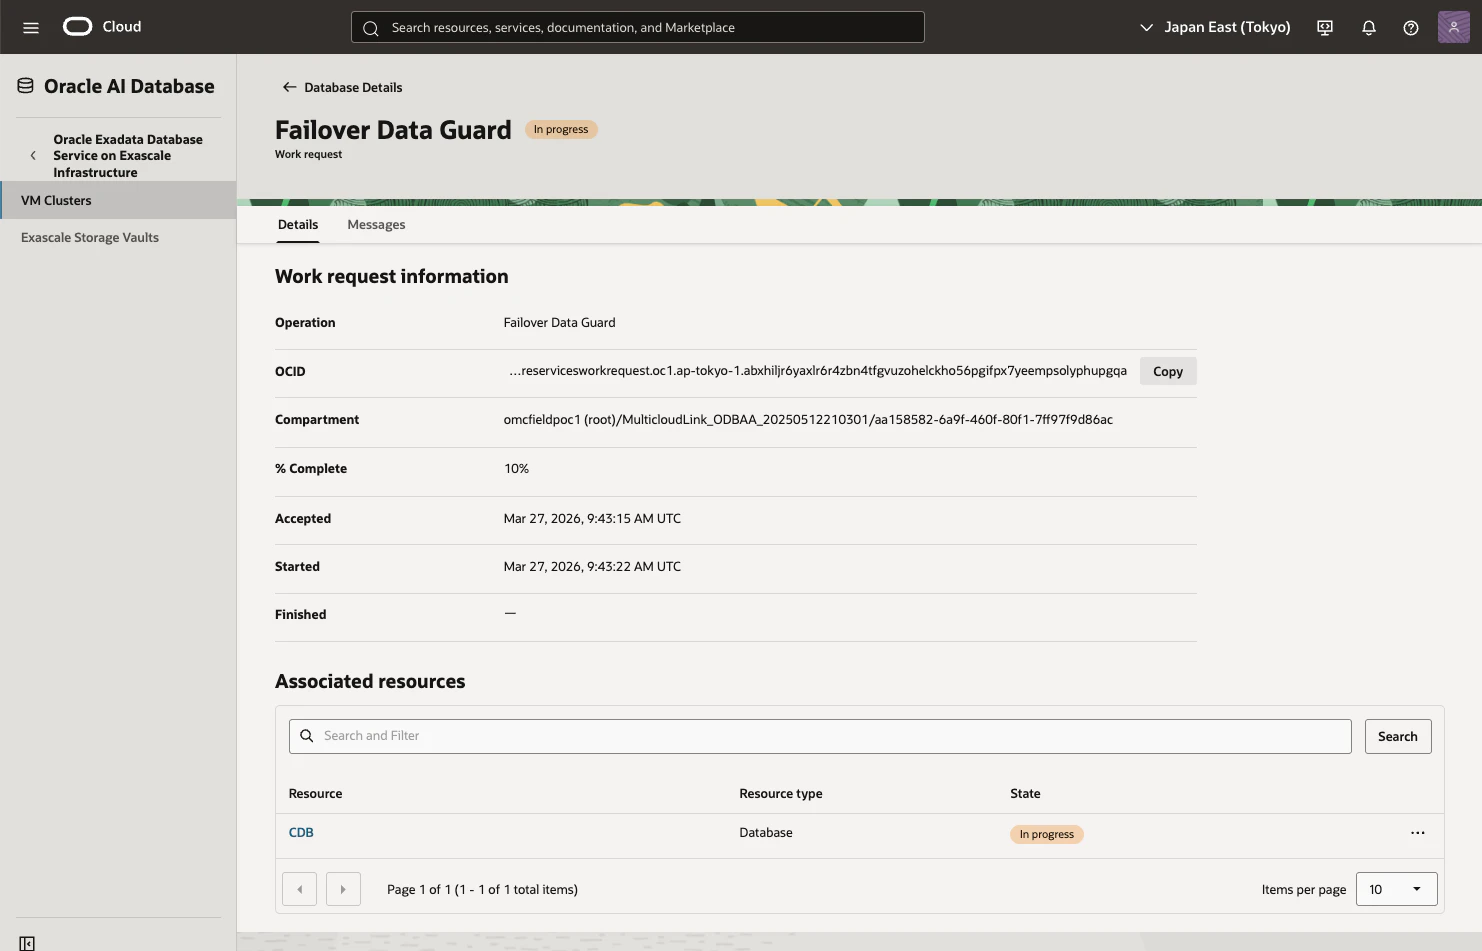Open the help question mark menu
The image size is (1482, 951).
(1411, 28)
